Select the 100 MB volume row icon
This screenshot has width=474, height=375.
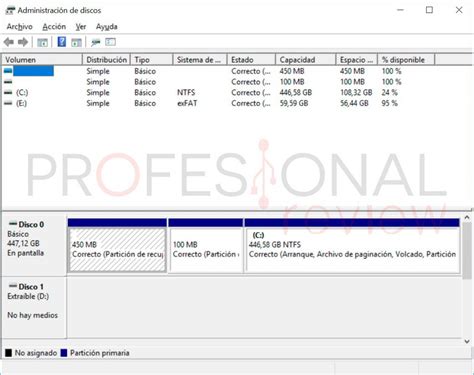tap(8, 82)
